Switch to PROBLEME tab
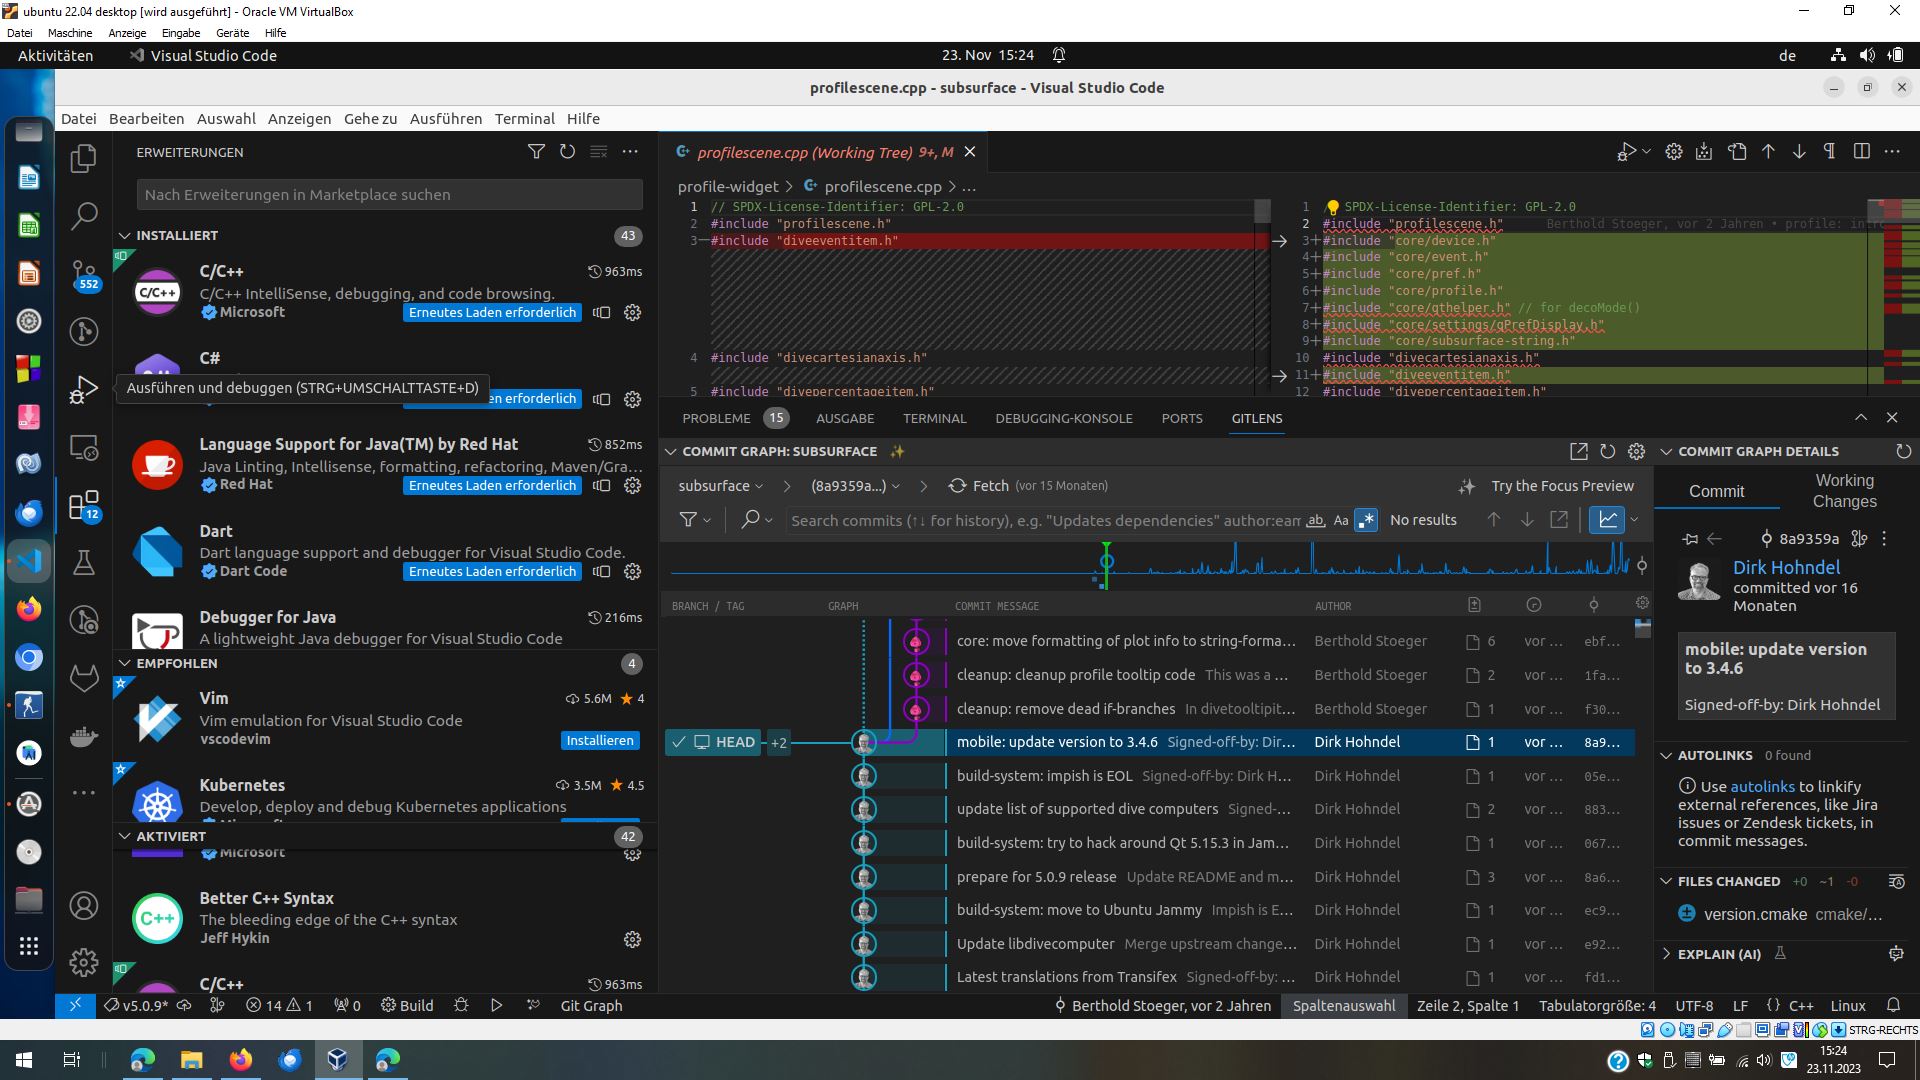This screenshot has height=1080, width=1920. (716, 419)
